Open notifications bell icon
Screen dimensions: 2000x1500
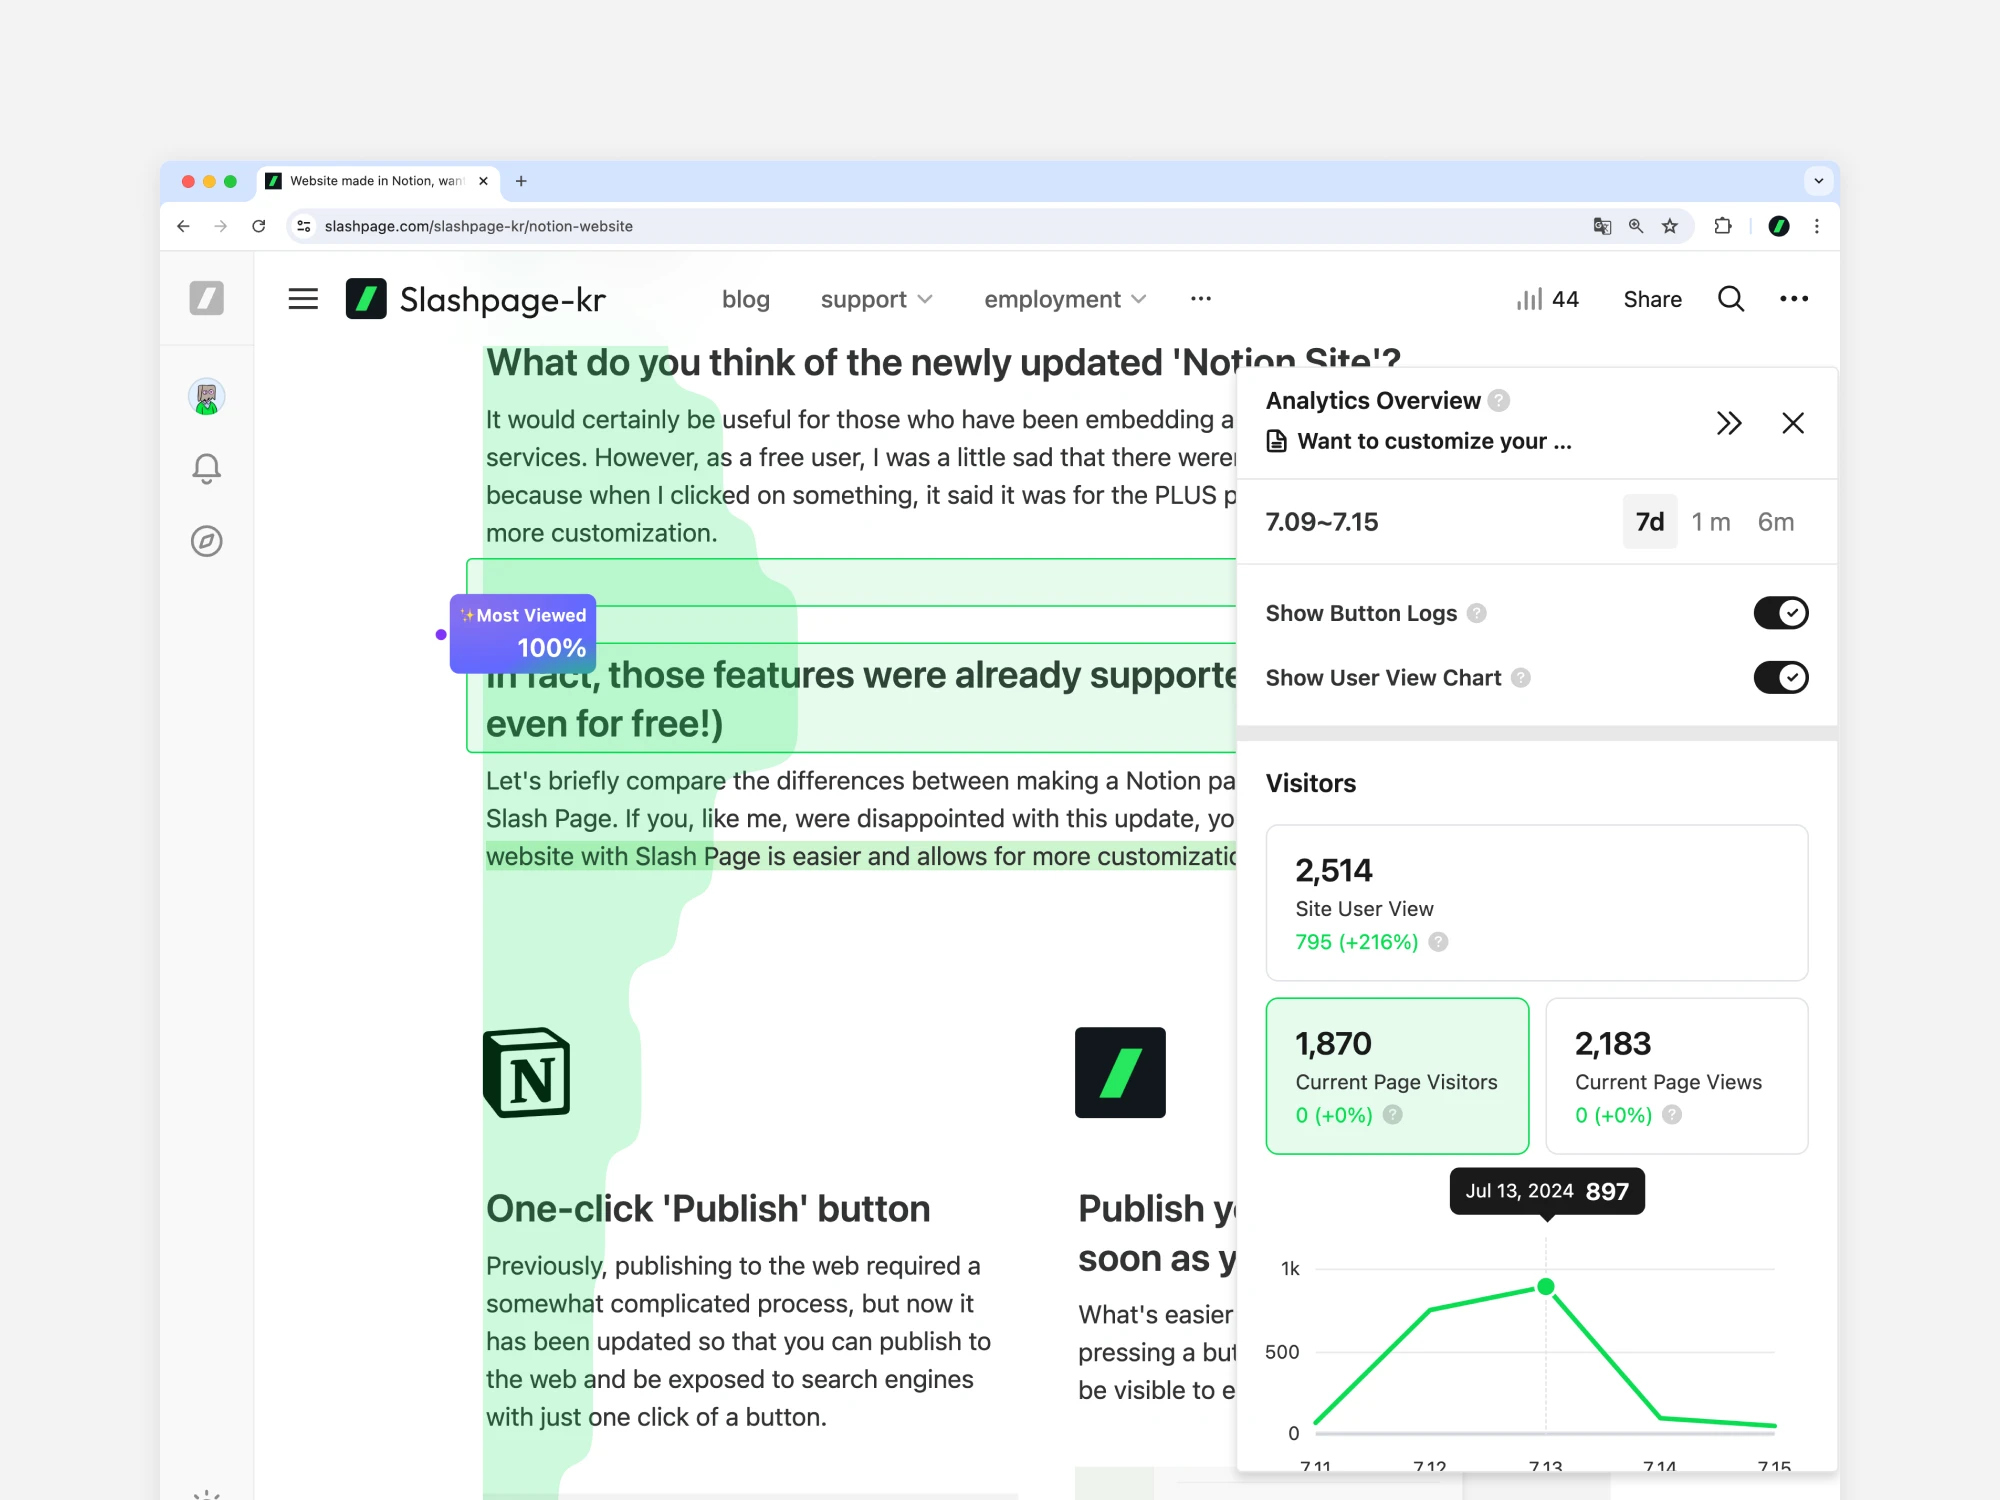[x=207, y=468]
